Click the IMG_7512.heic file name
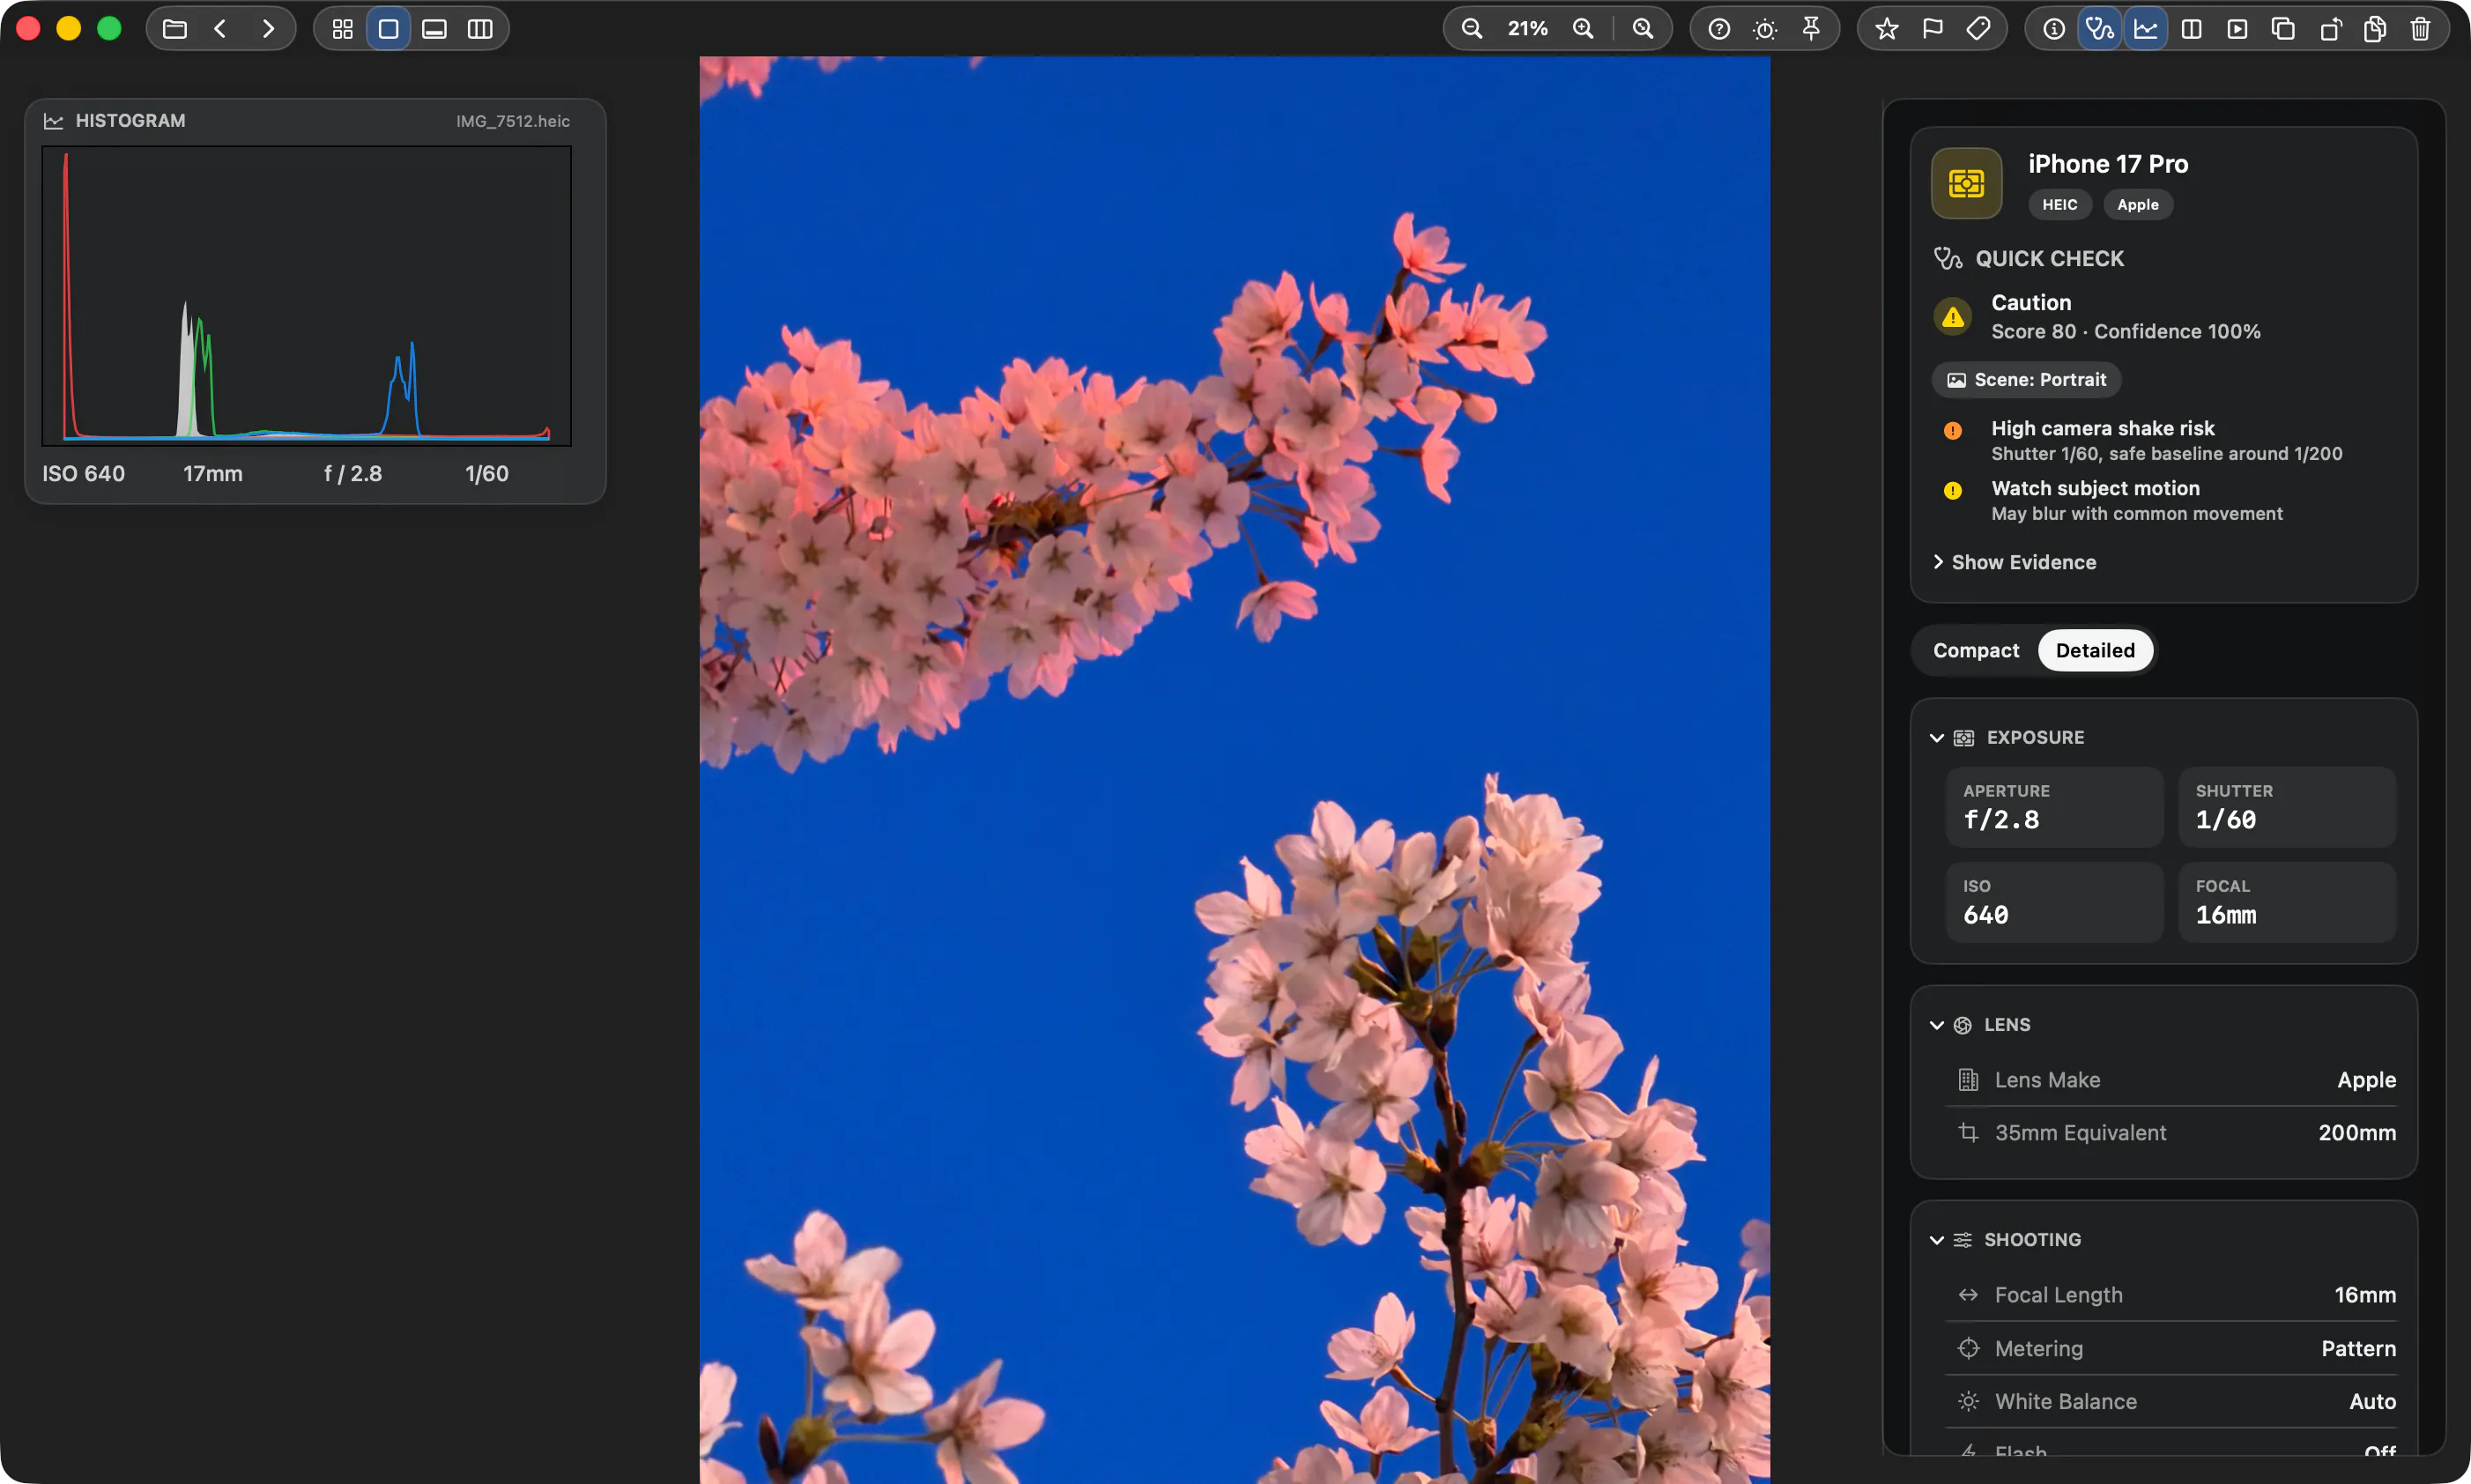Screen dimensions: 2471x1484 [513, 121]
